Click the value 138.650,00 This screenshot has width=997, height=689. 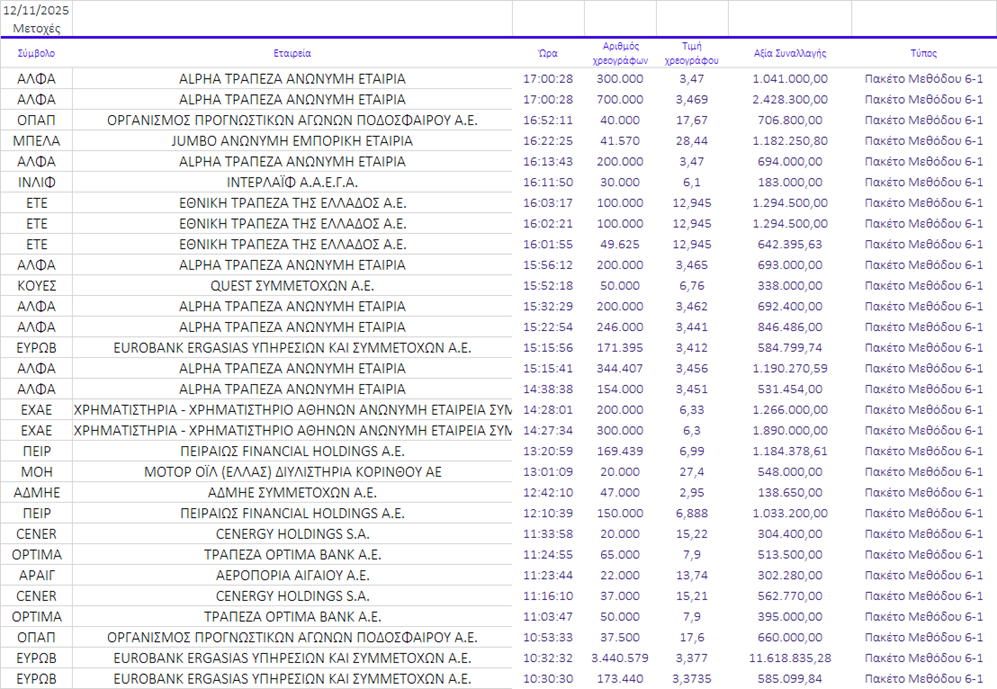(x=790, y=493)
